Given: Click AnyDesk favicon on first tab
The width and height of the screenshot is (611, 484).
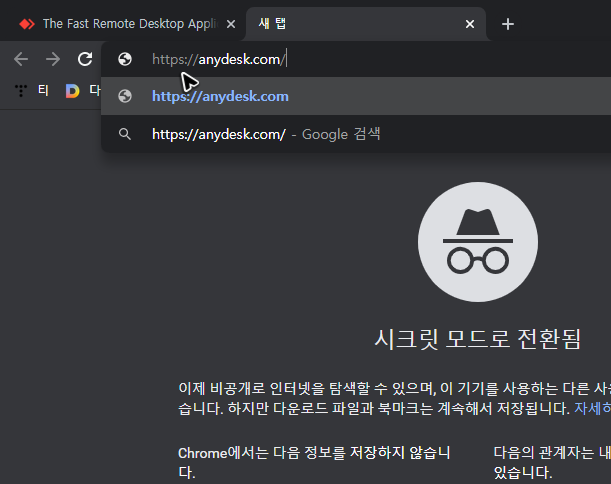Looking at the screenshot, I should [x=27, y=24].
